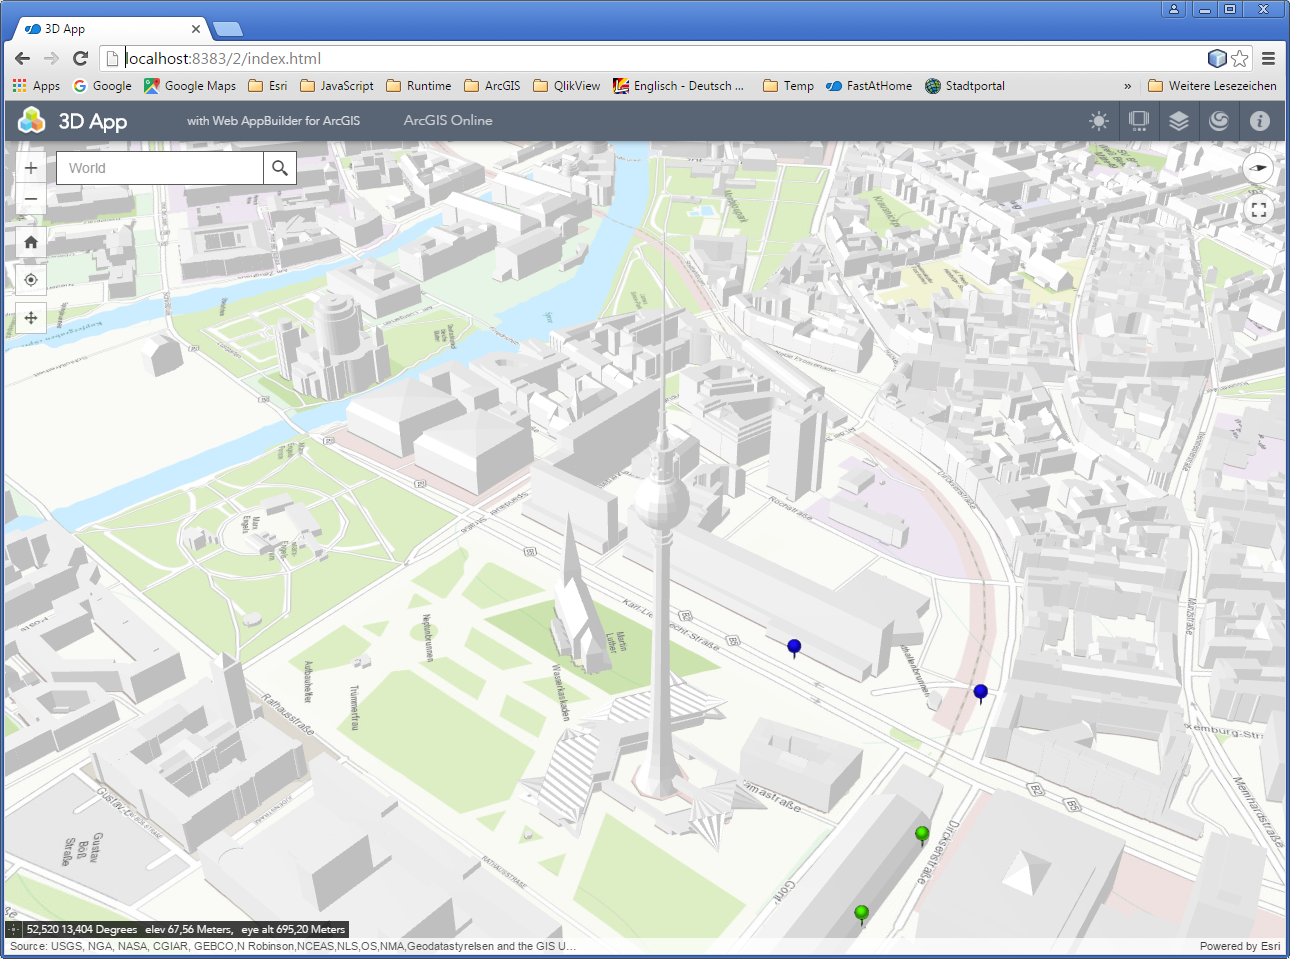The width and height of the screenshot is (1290, 959).
Task: Show more bookmarks with the chevron
Action: click(1128, 86)
